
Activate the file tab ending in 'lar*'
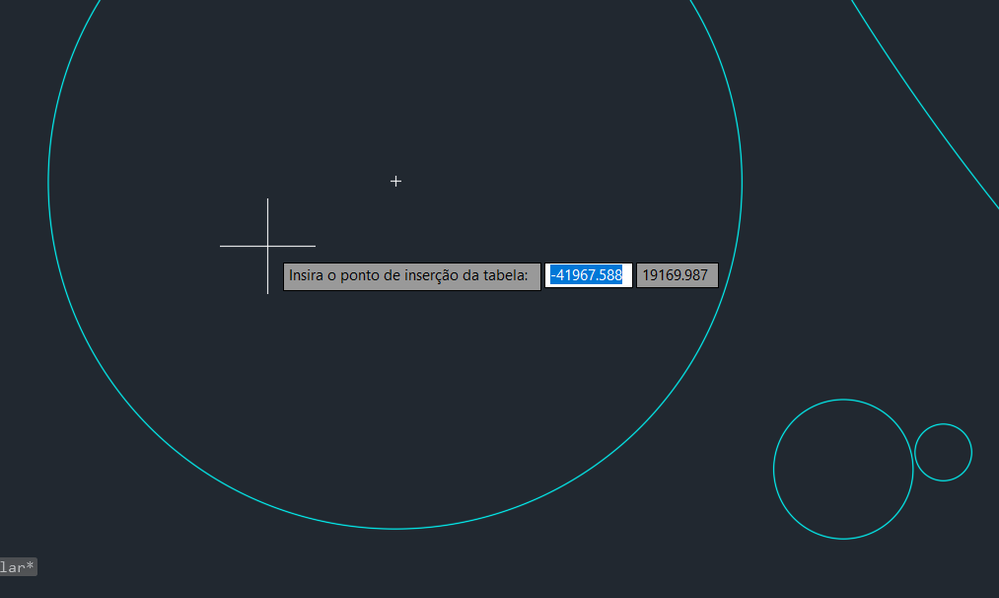[18, 567]
